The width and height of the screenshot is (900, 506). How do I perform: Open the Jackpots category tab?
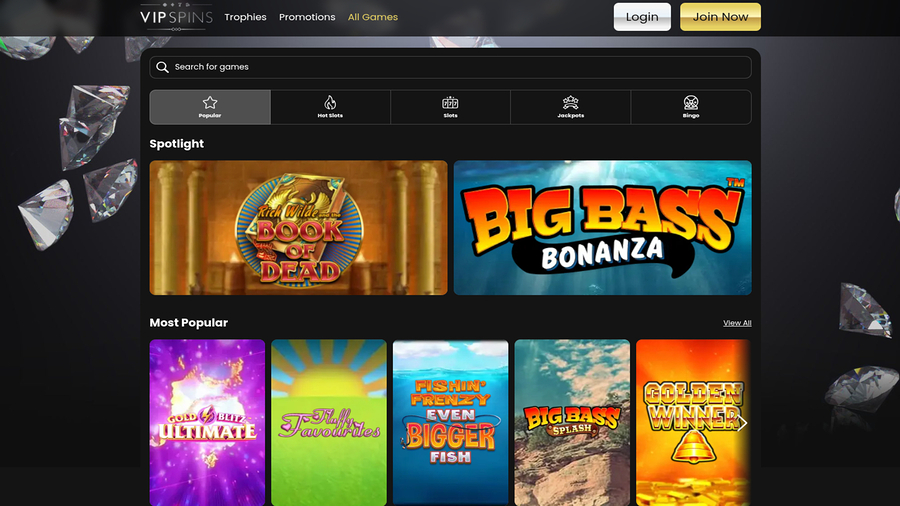click(x=571, y=107)
